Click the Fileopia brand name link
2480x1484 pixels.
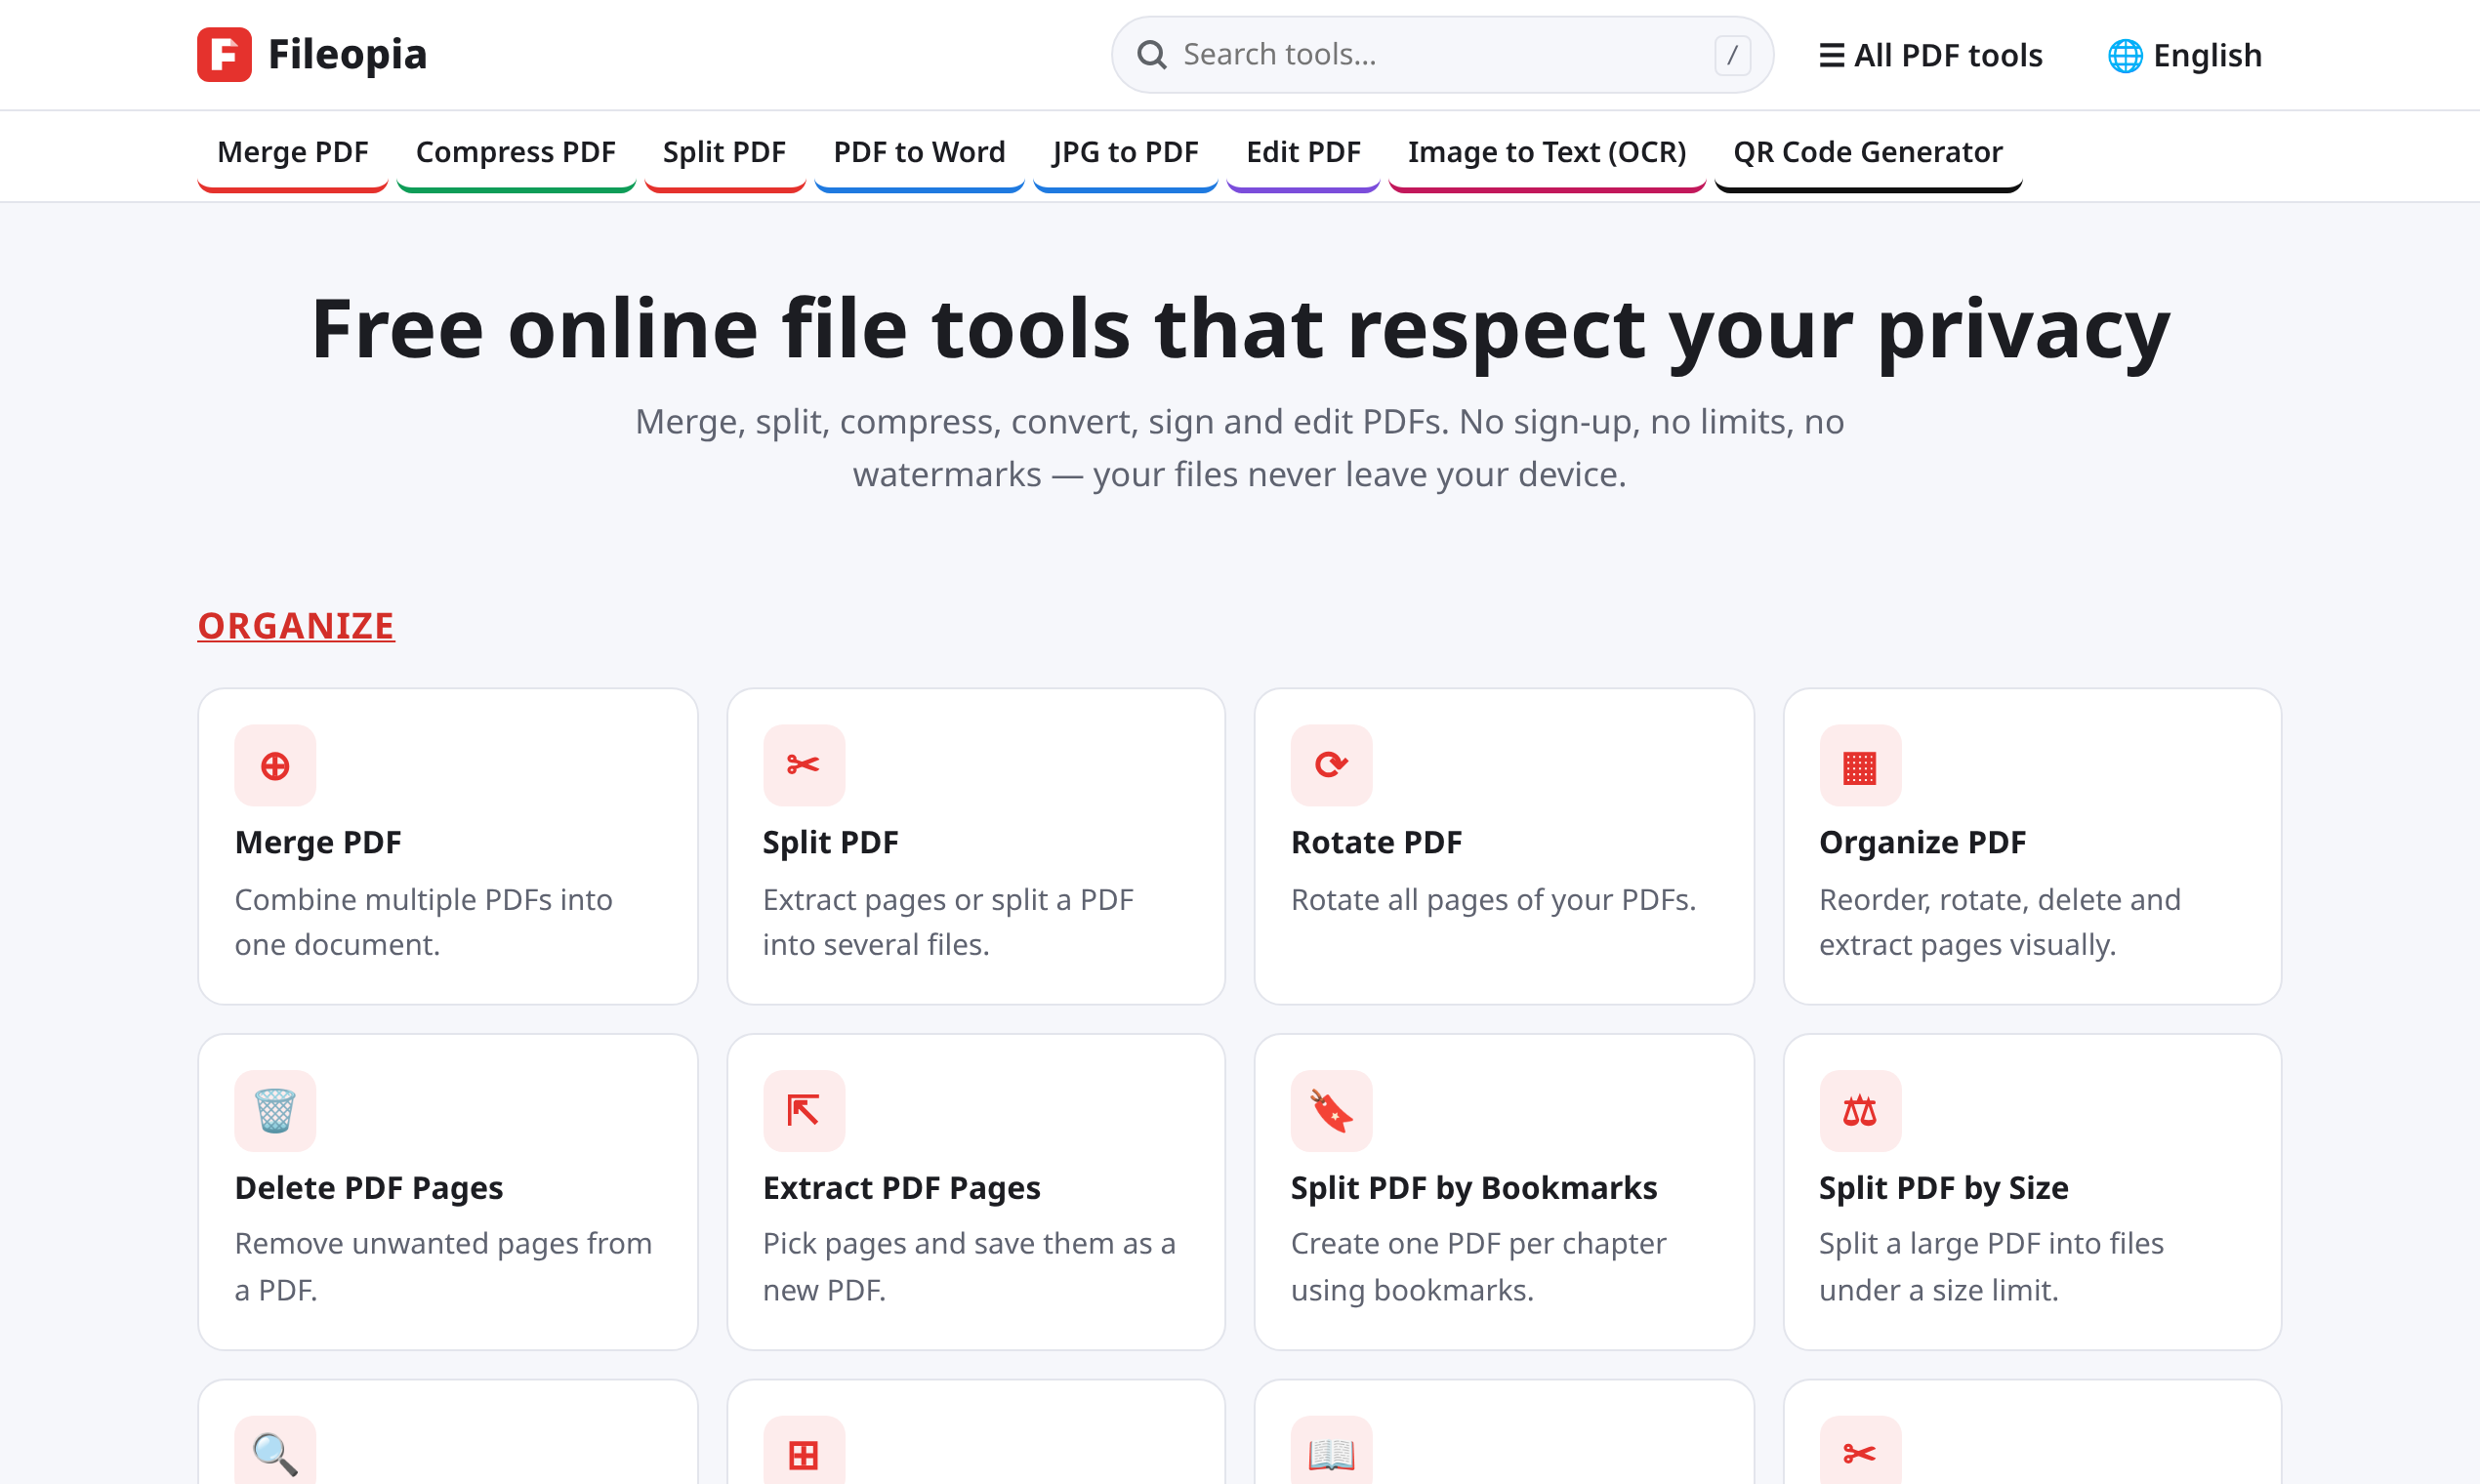tap(347, 54)
